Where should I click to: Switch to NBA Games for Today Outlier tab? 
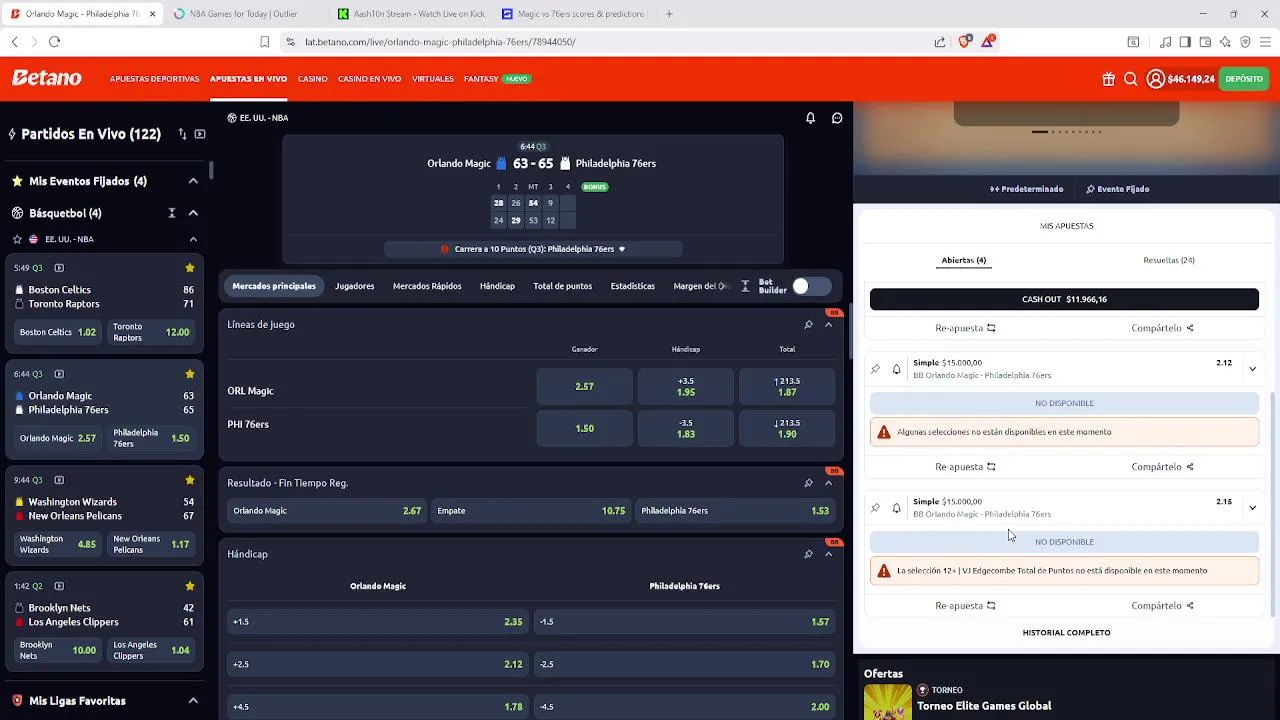pos(243,14)
